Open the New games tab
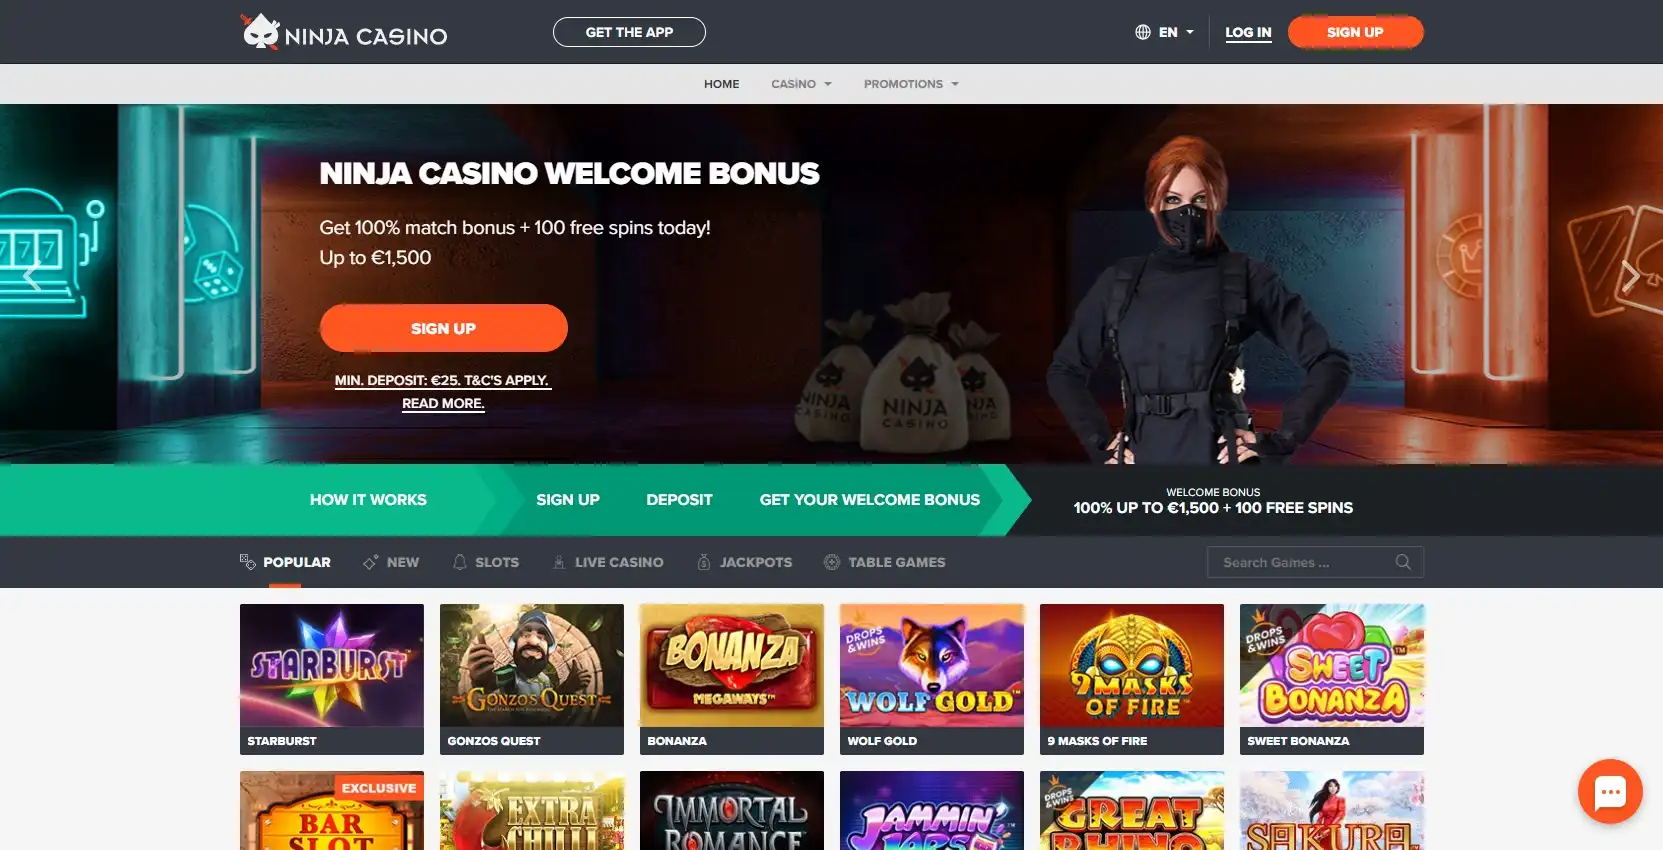 [391, 562]
